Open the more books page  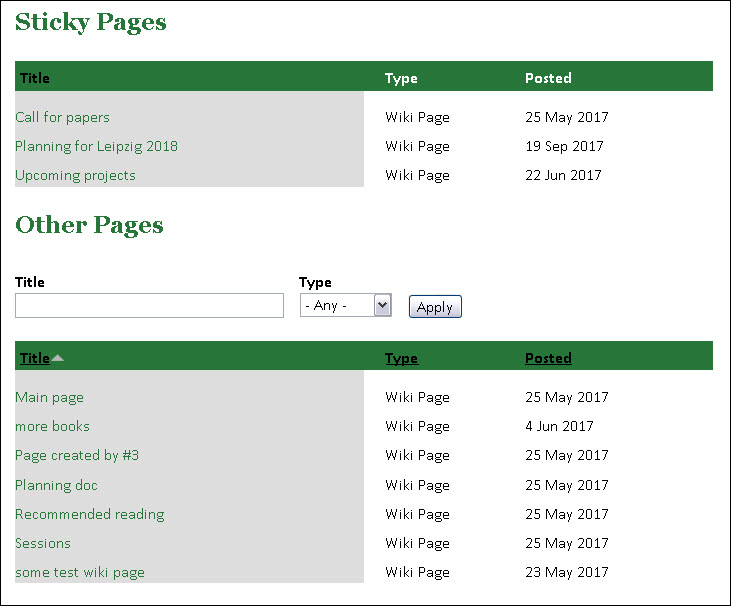[52, 426]
